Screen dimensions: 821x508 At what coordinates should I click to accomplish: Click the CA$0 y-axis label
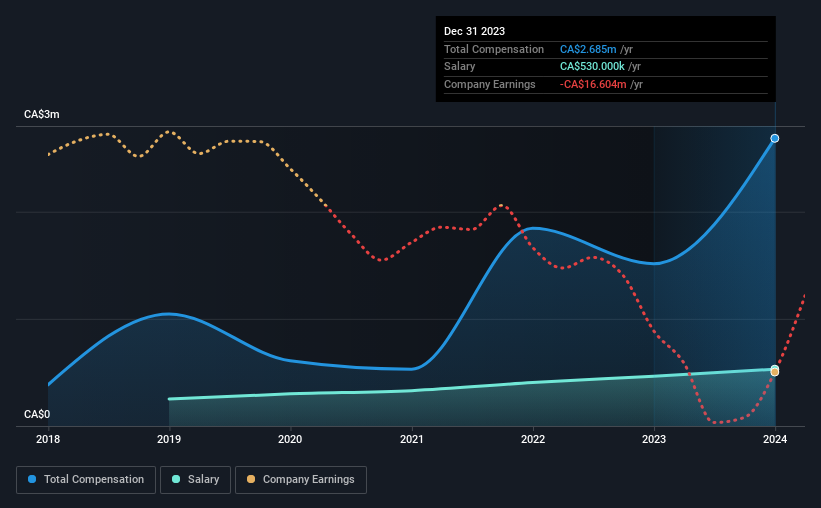click(x=37, y=414)
